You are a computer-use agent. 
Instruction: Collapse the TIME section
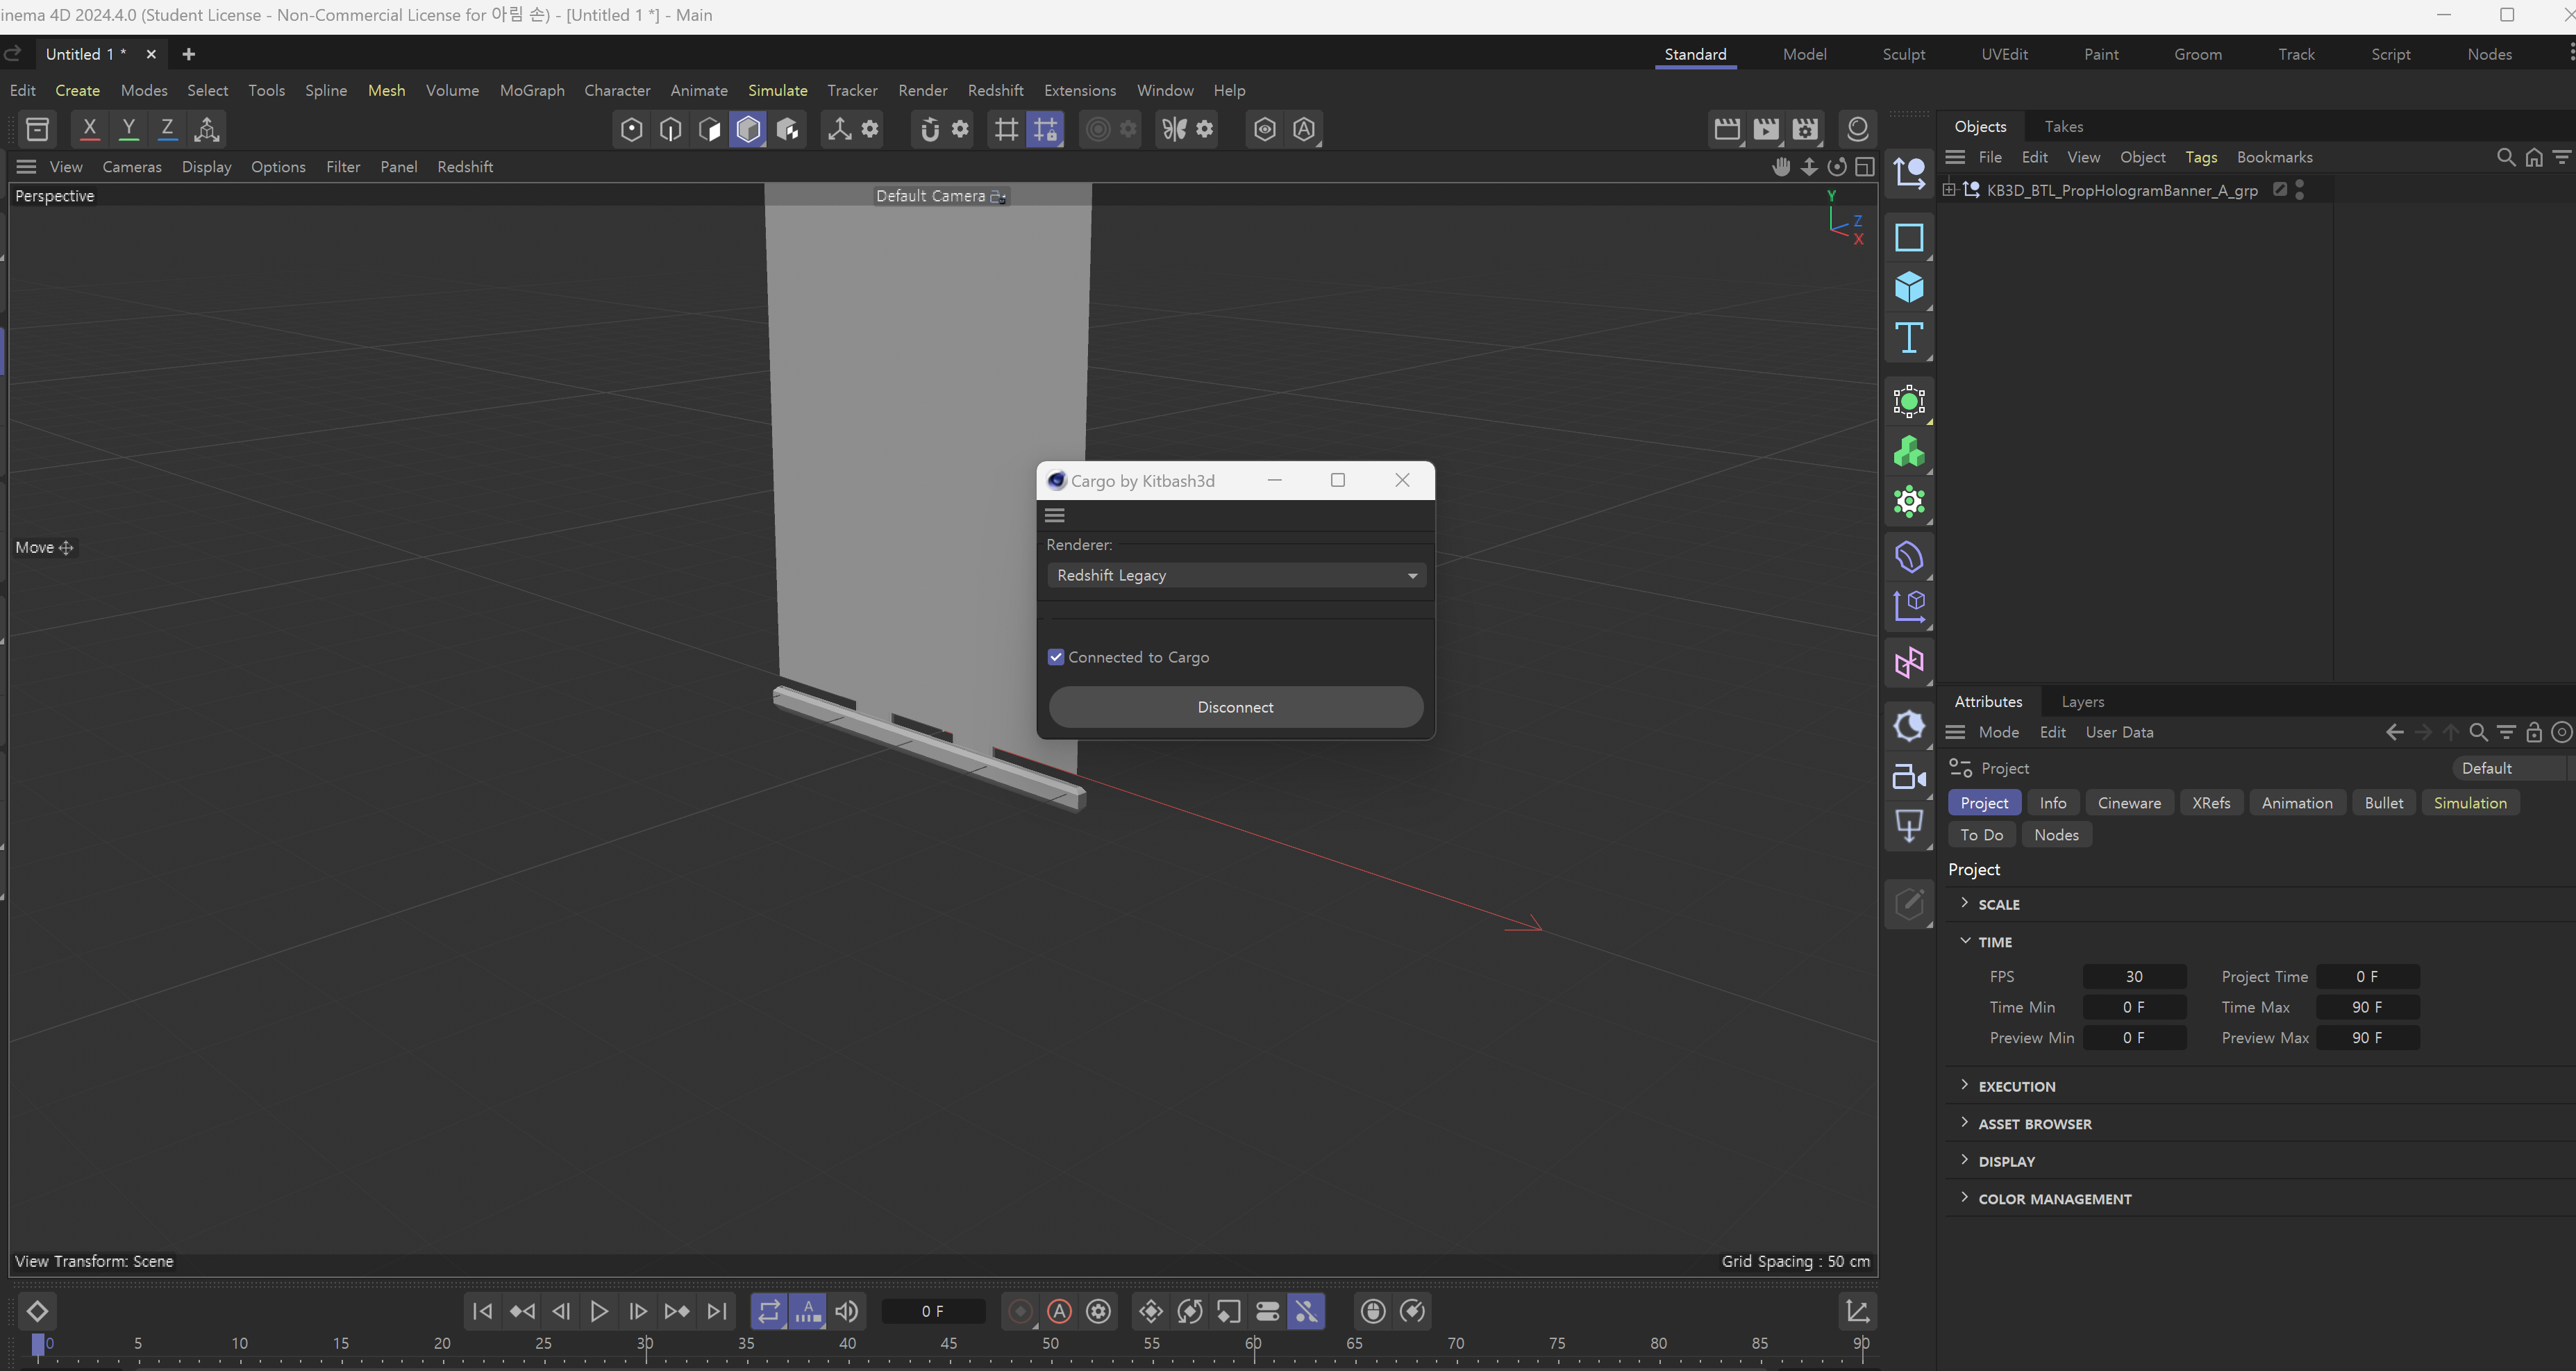coord(1965,941)
